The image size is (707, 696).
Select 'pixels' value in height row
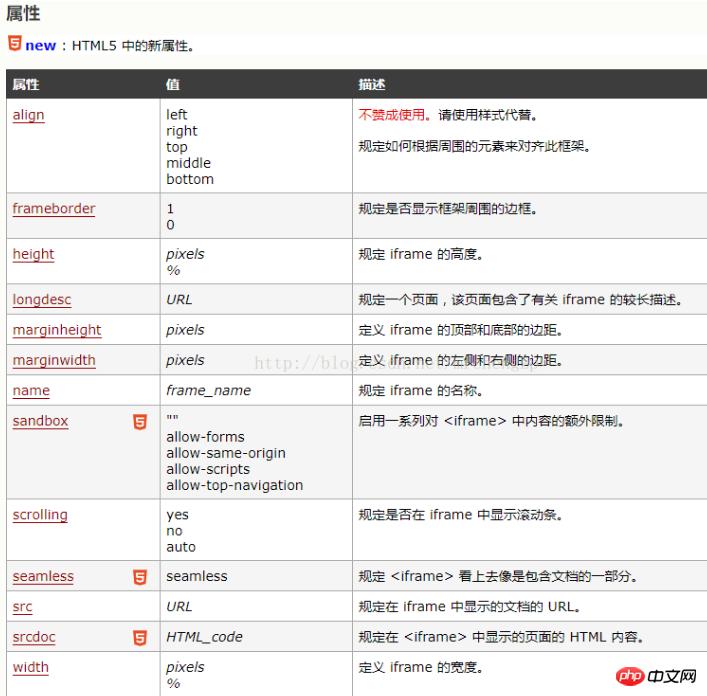(x=185, y=254)
